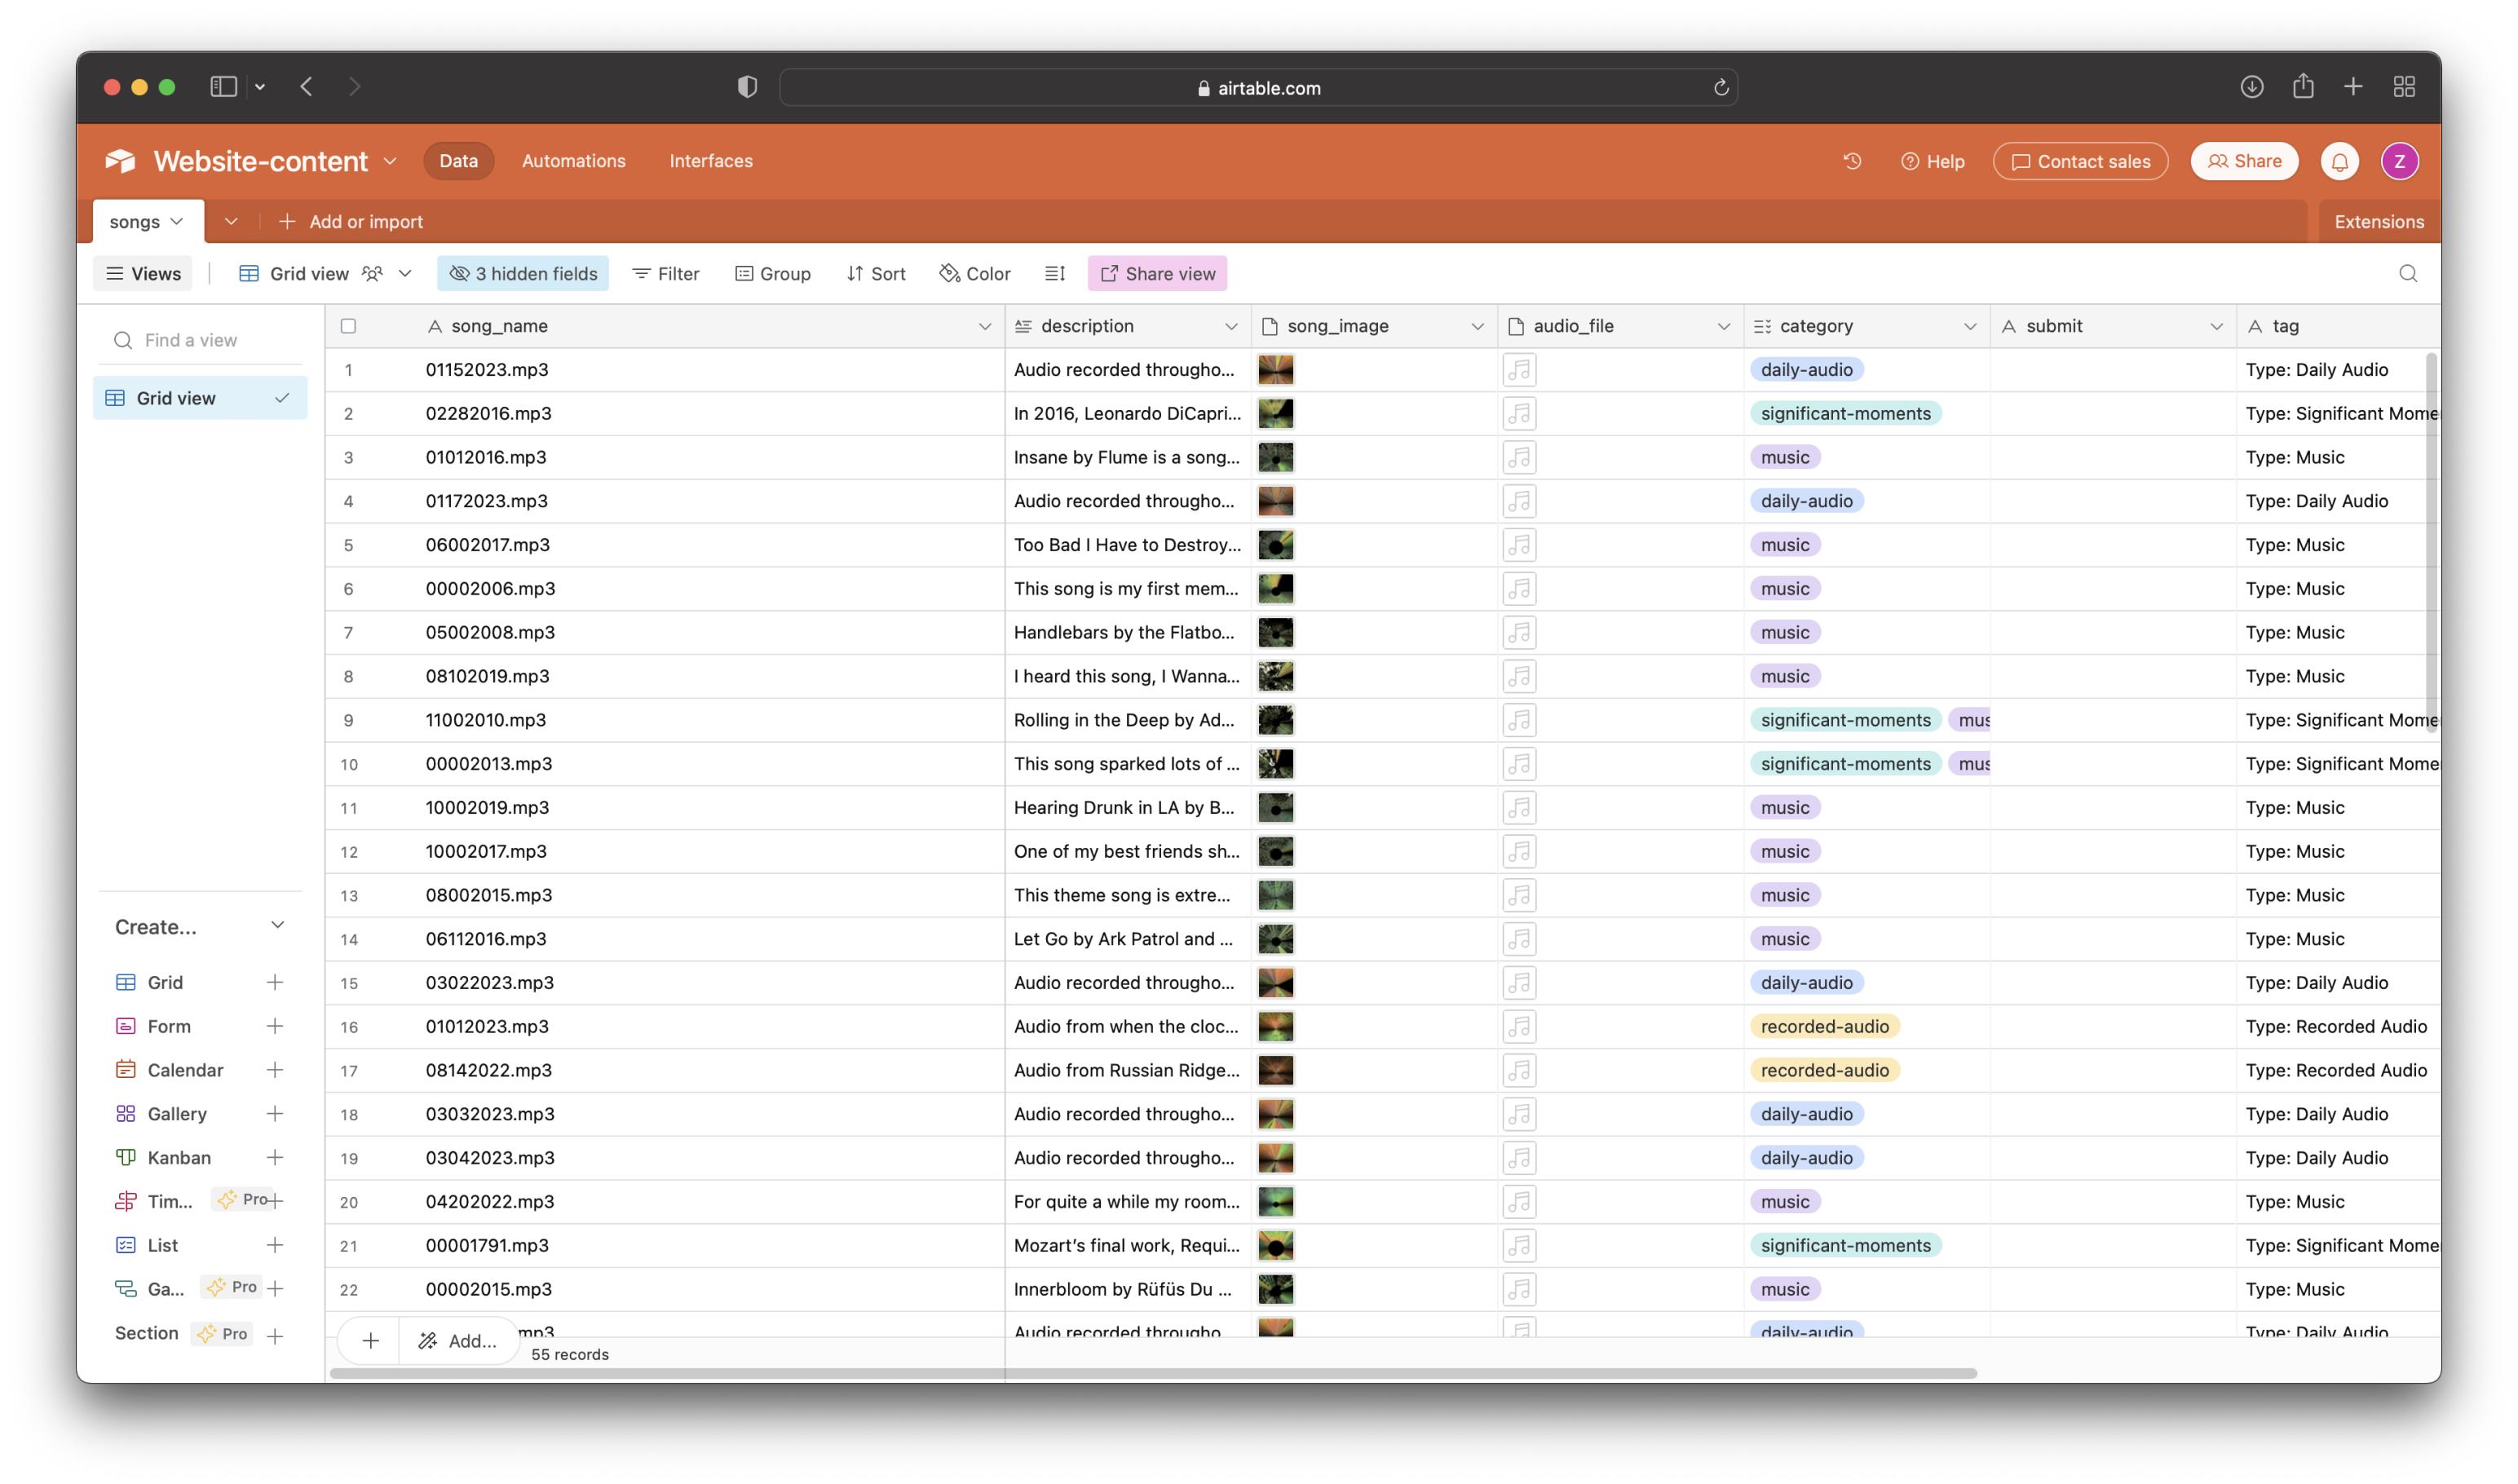This screenshot has width=2518, height=1484.
Task: Open notifications bell icon
Action: (2339, 161)
